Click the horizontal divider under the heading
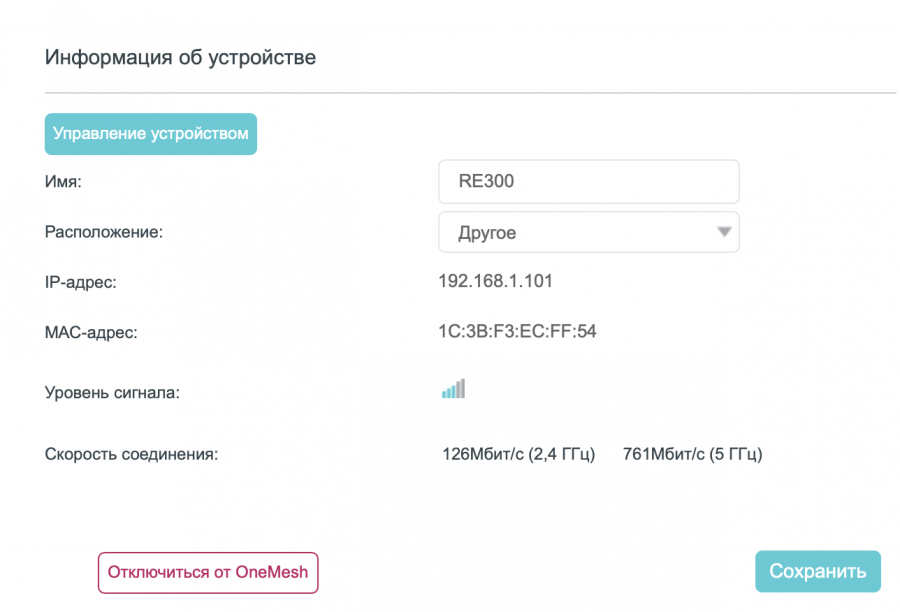Image resolution: width=900 pixels, height=612 pixels. (x=471, y=92)
